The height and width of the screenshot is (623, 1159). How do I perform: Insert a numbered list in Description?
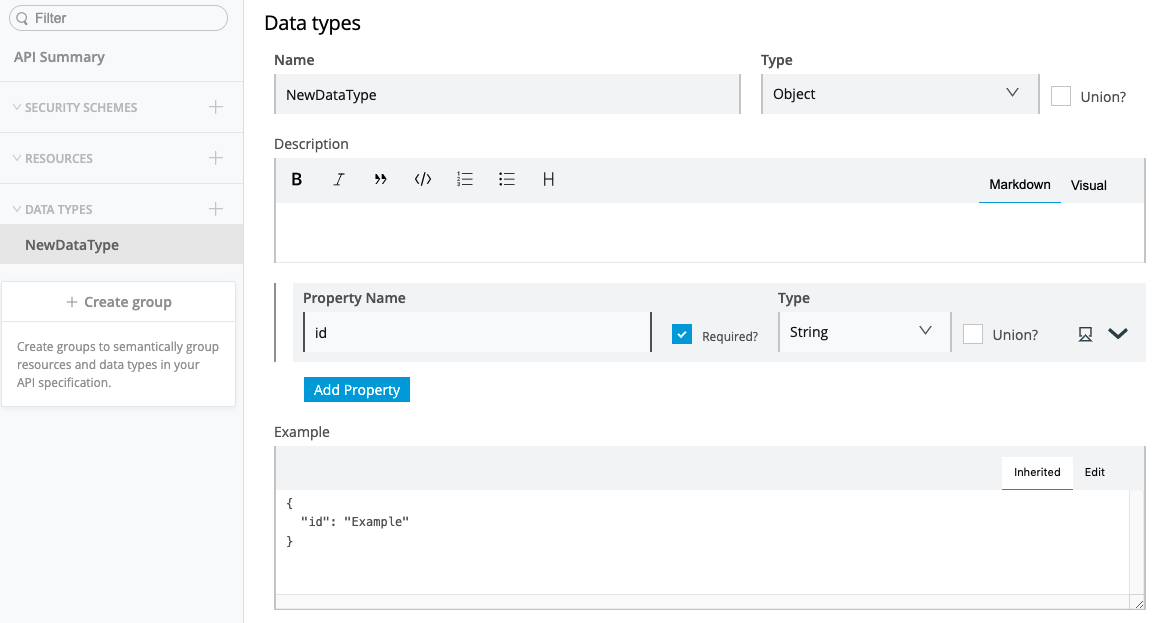tap(465, 180)
